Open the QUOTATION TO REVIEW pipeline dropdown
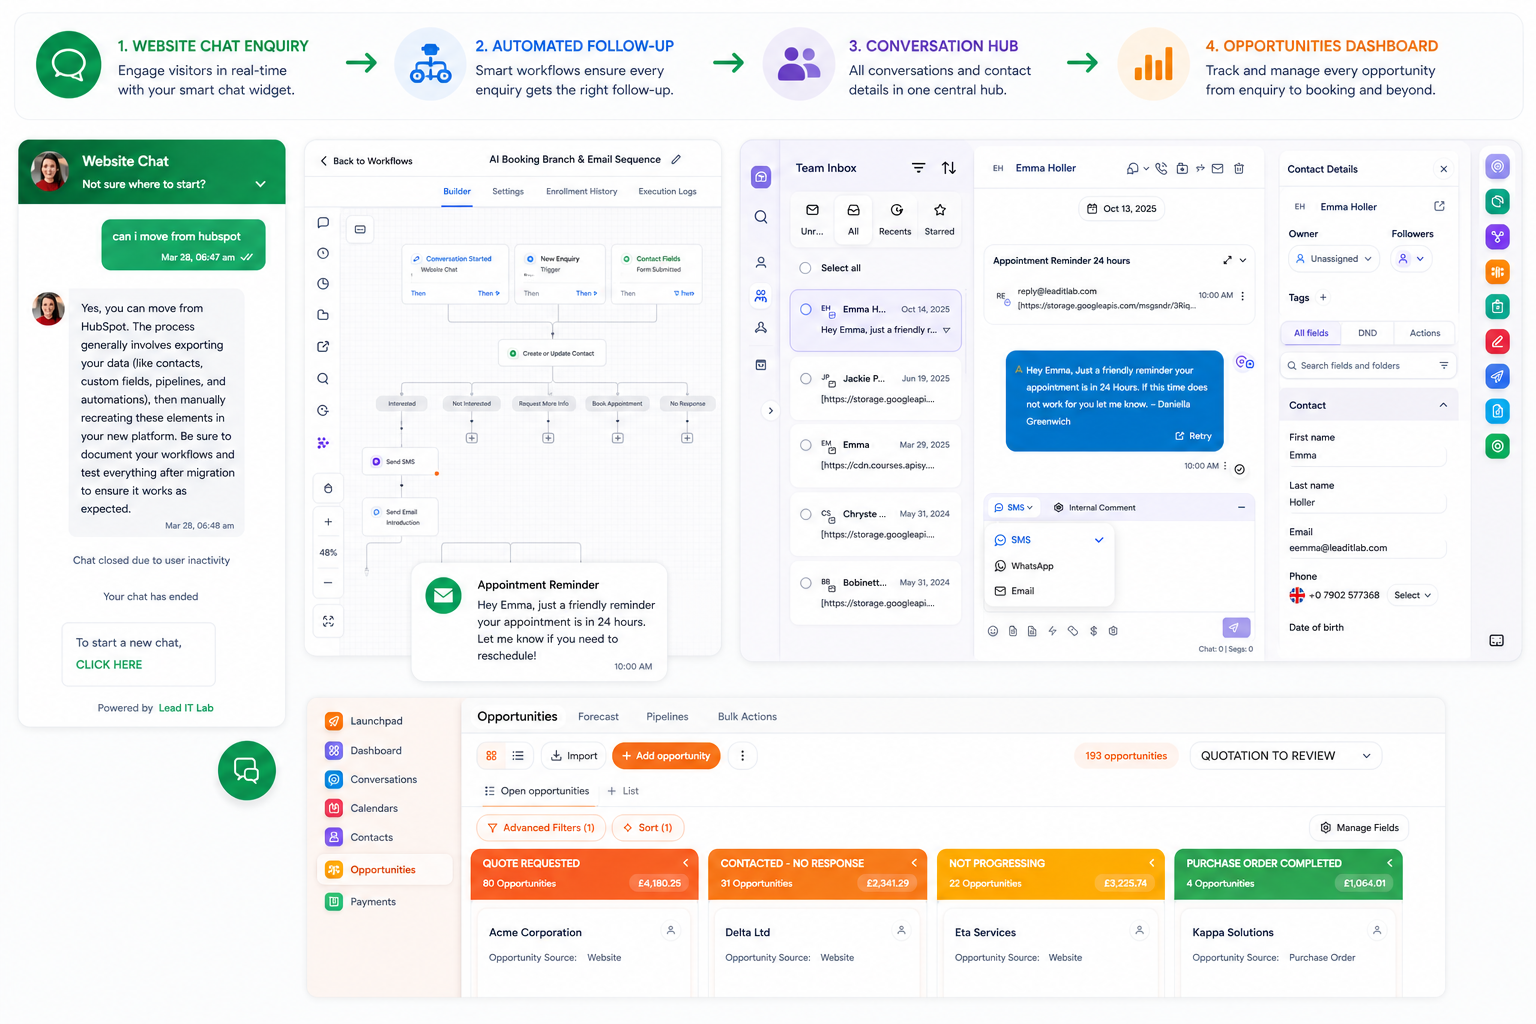This screenshot has height=1024, width=1536. [1285, 756]
